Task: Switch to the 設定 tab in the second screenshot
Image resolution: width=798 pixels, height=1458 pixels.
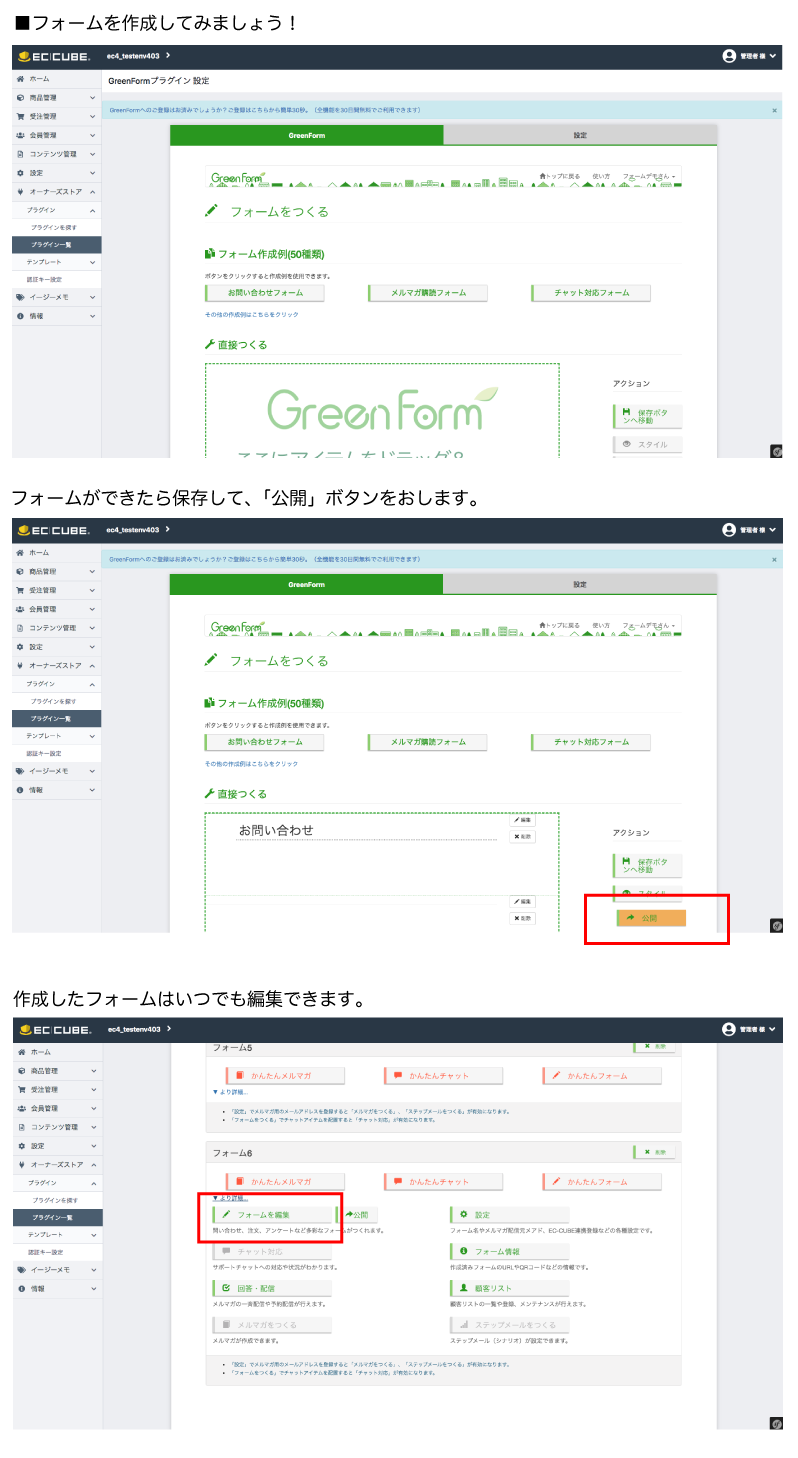Action: click(580, 584)
